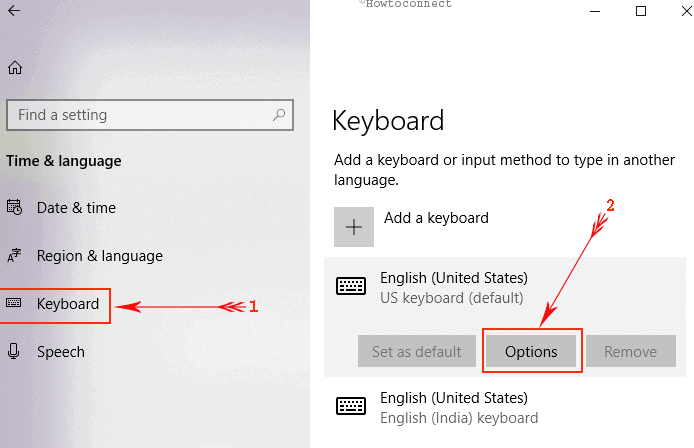694x448 pixels.
Task: Open Settings home via the house icon
Action: point(15,67)
